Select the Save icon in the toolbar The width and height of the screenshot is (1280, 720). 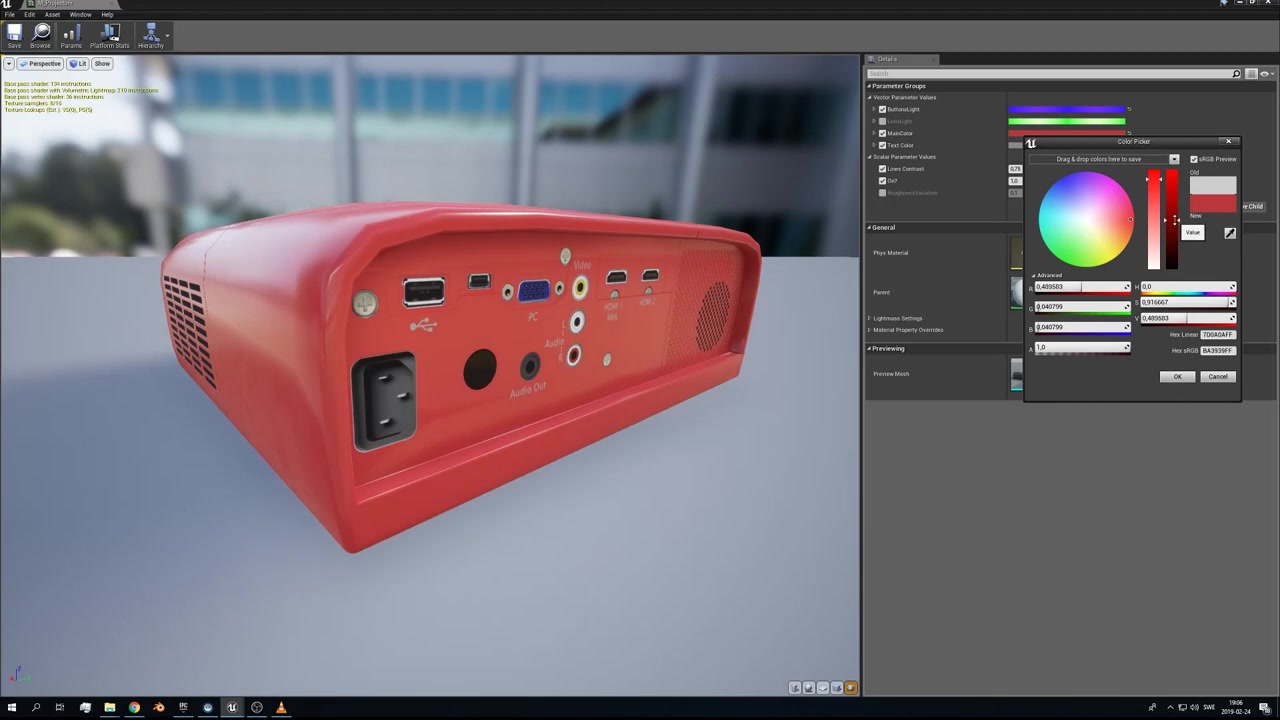click(14, 37)
